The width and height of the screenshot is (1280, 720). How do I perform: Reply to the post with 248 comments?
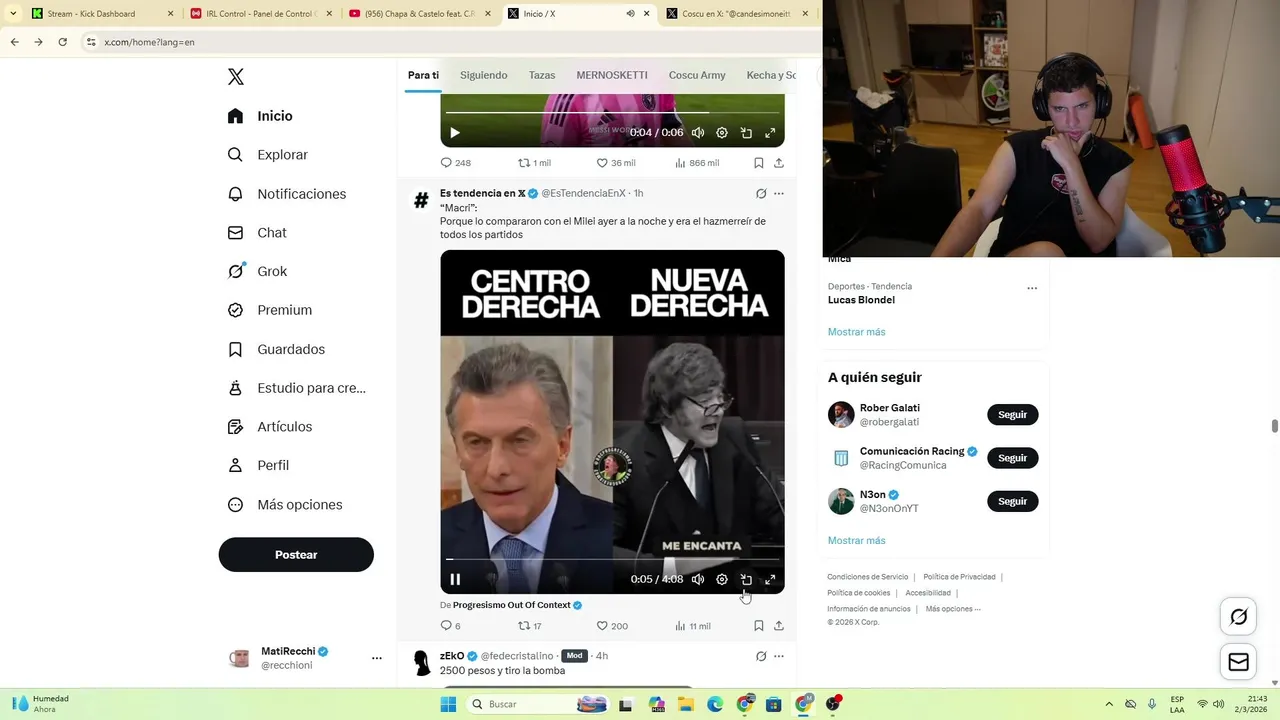click(x=455, y=163)
